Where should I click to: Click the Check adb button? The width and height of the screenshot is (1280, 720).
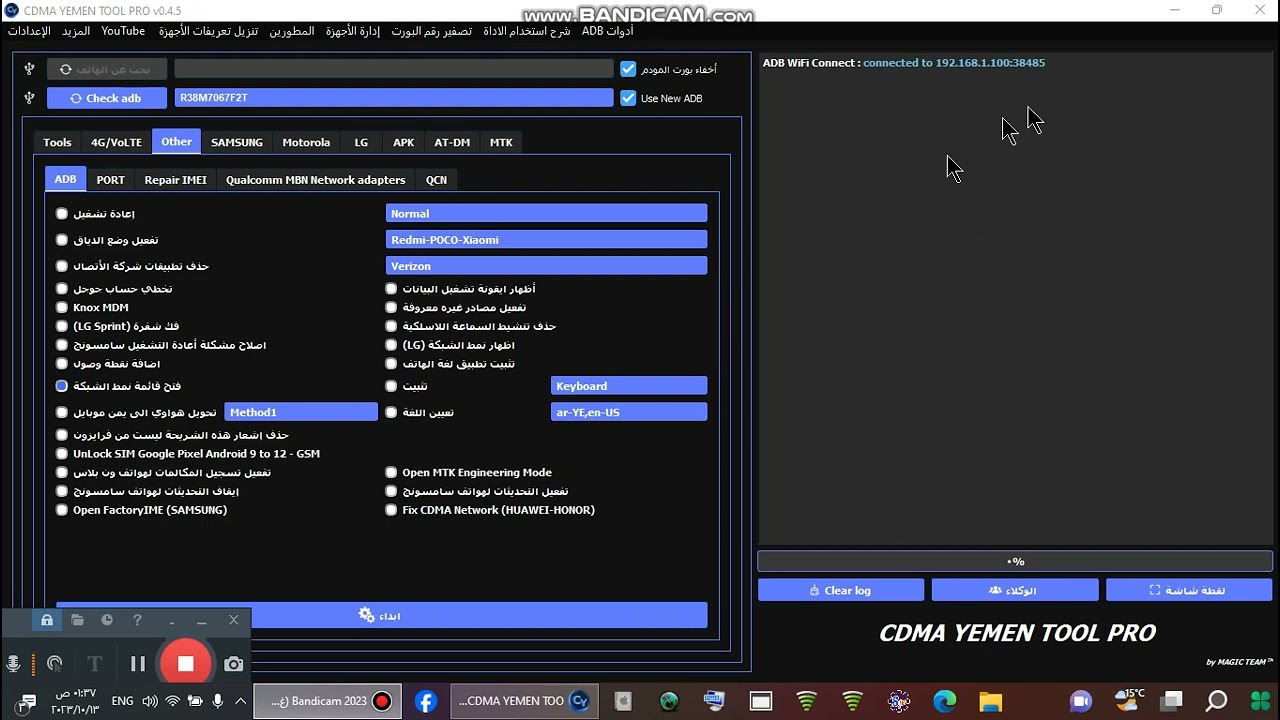[x=106, y=98]
